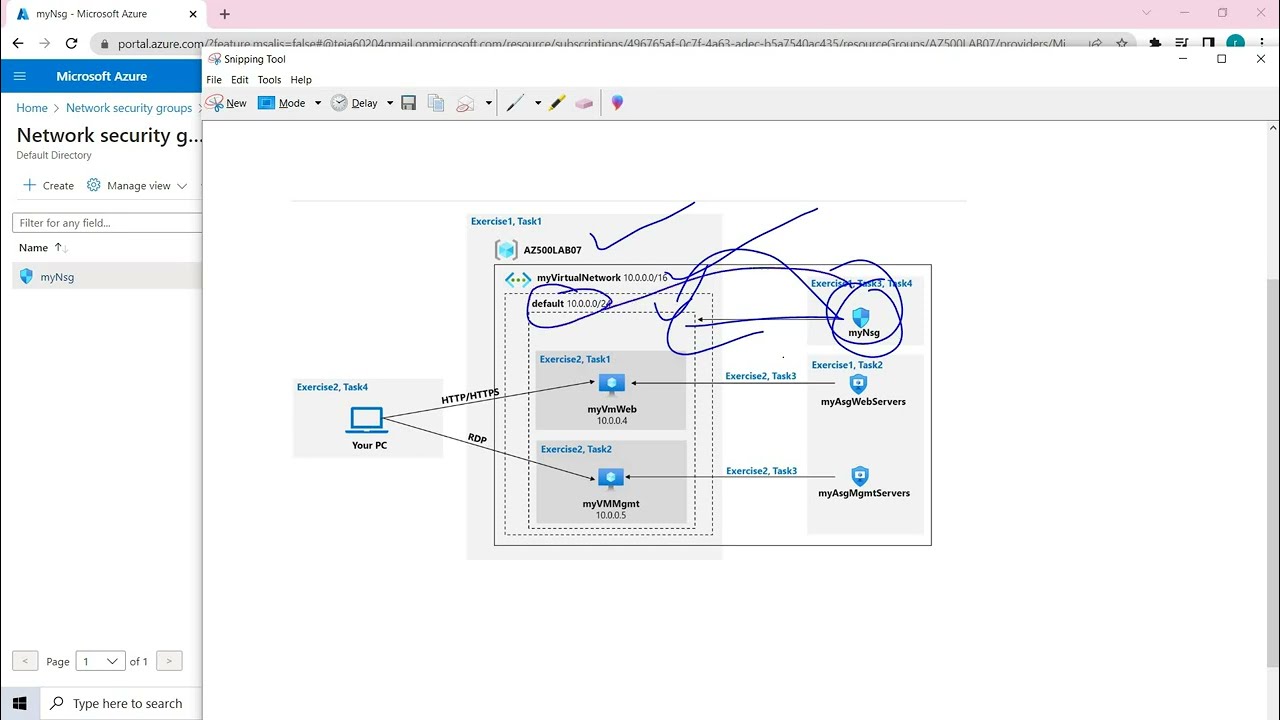Viewport: 1280px width, 720px height.
Task: Open the Edit menu in Snipping Tool
Action: point(240,80)
